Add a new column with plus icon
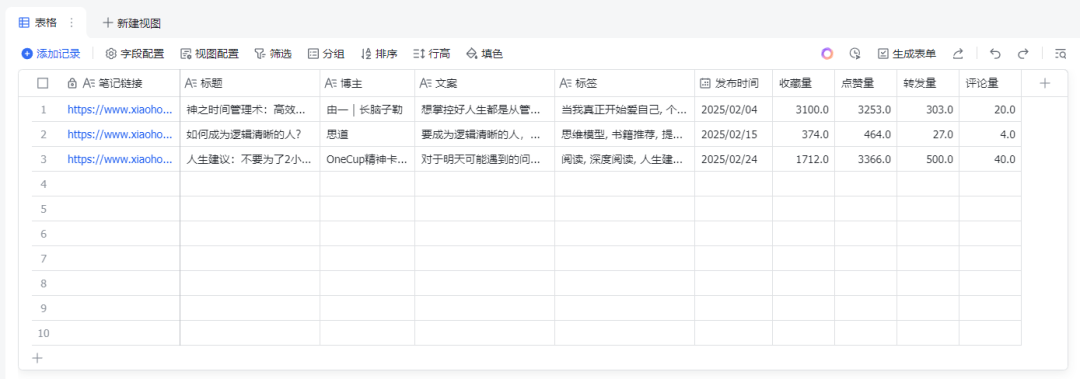Screen dimensions: 1080x379 (1044, 83)
